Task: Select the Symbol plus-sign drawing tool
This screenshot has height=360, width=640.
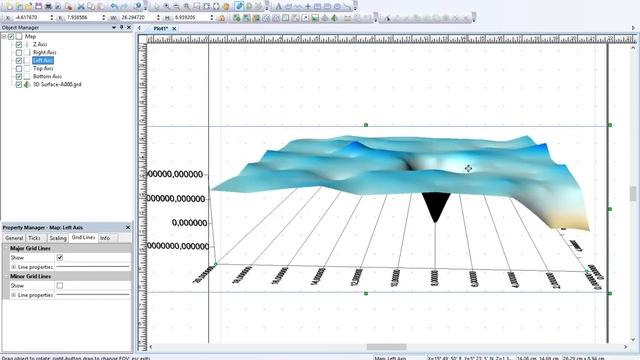Action: (x=308, y=6)
